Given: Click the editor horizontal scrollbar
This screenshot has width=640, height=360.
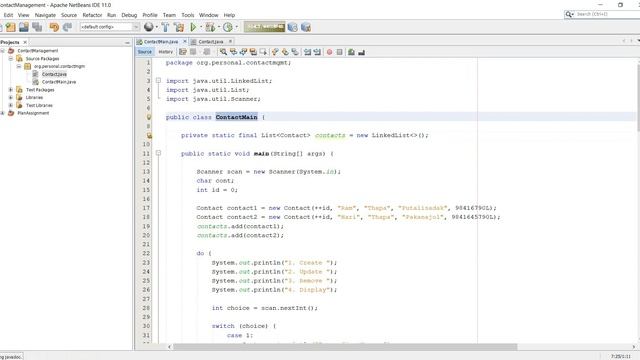Looking at the screenshot, I should [345, 347].
